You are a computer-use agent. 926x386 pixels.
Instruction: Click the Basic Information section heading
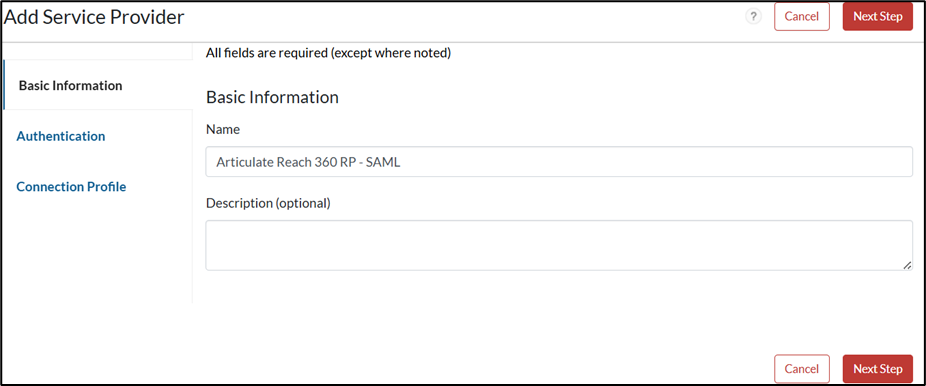[x=272, y=97]
